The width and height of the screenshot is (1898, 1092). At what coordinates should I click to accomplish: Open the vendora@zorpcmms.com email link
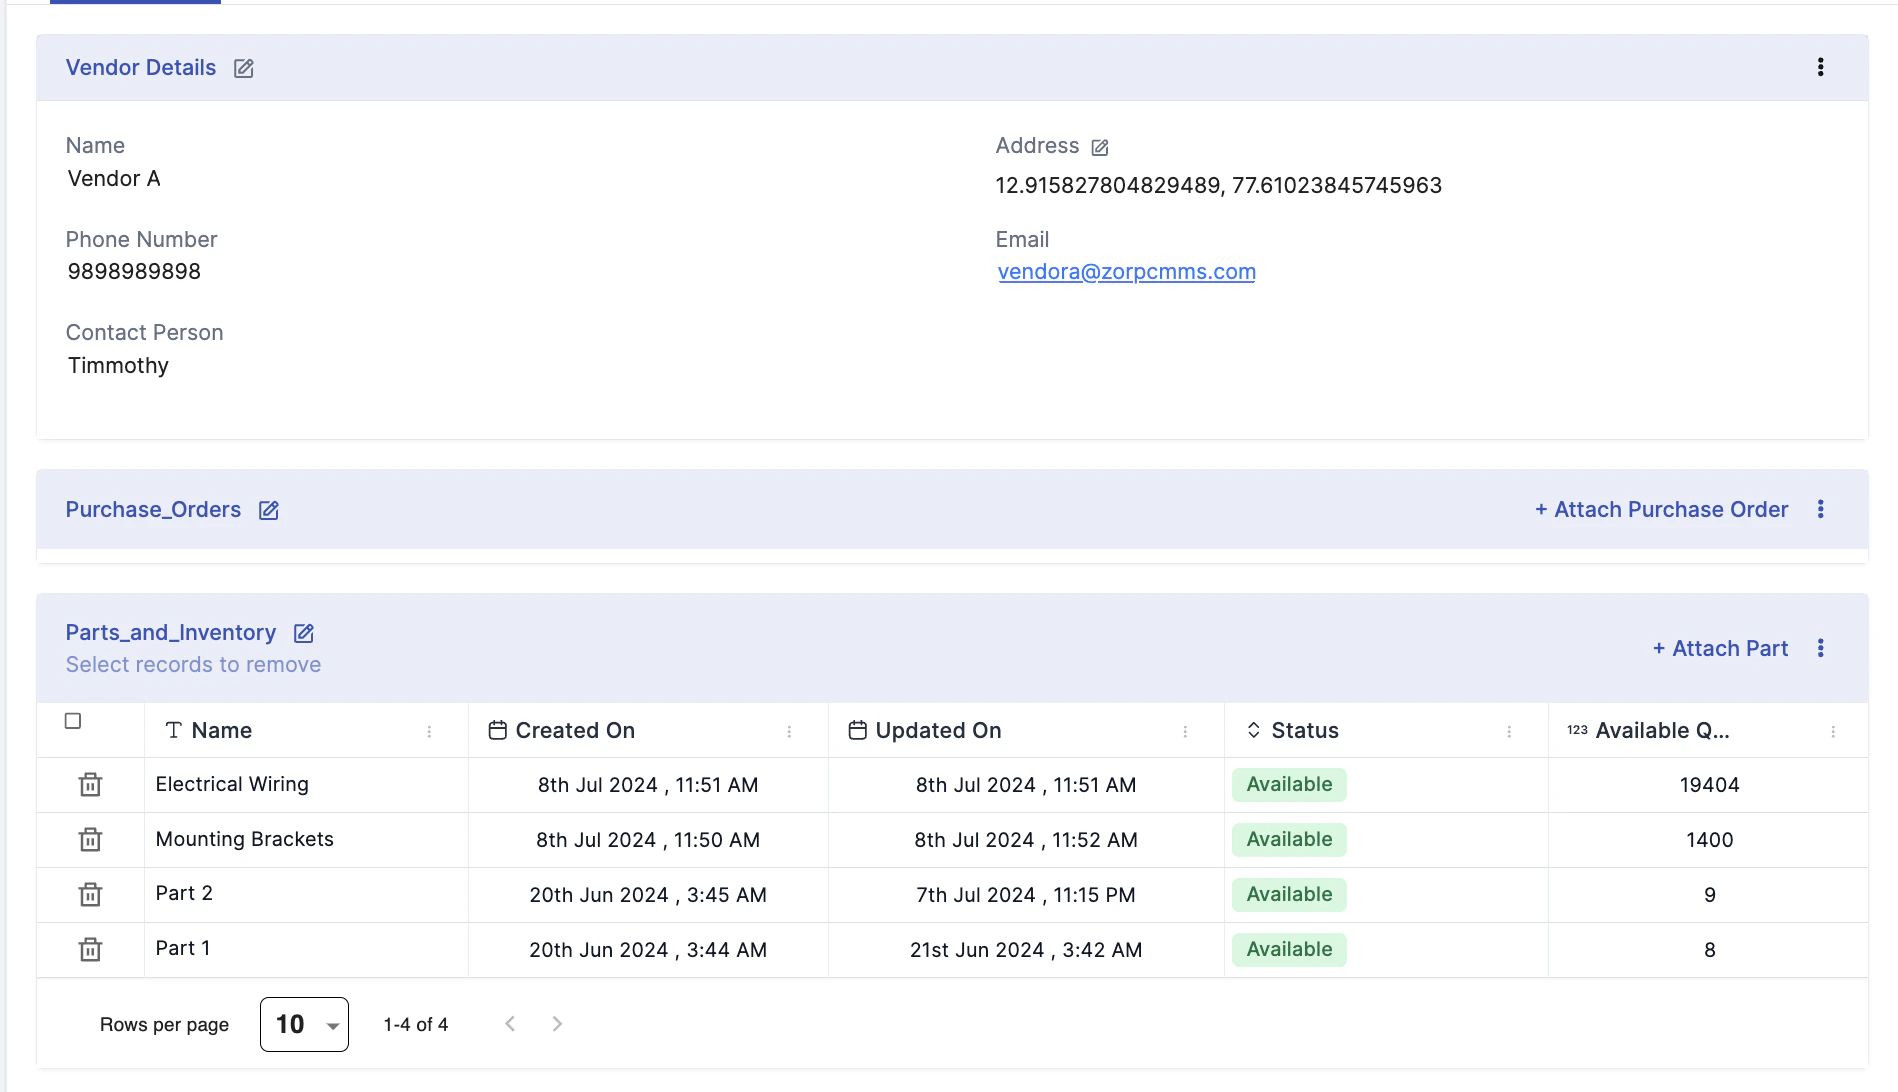coord(1126,272)
